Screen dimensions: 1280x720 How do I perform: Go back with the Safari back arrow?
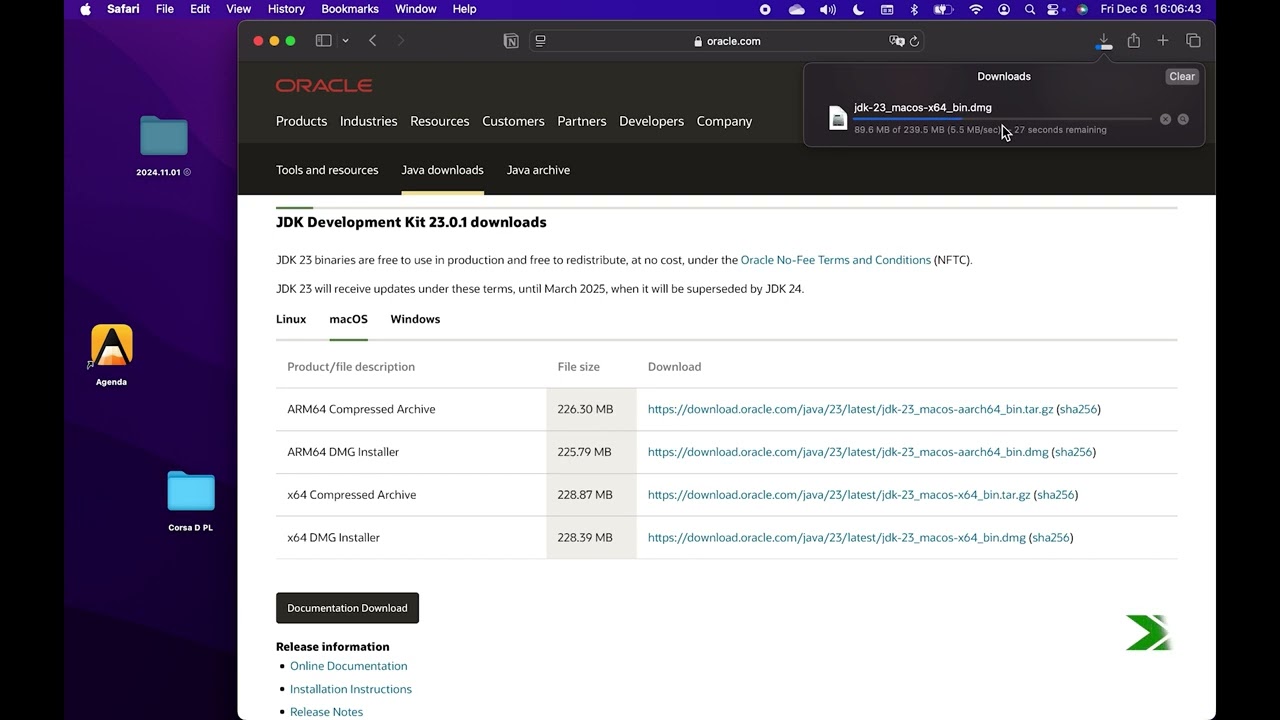click(373, 41)
